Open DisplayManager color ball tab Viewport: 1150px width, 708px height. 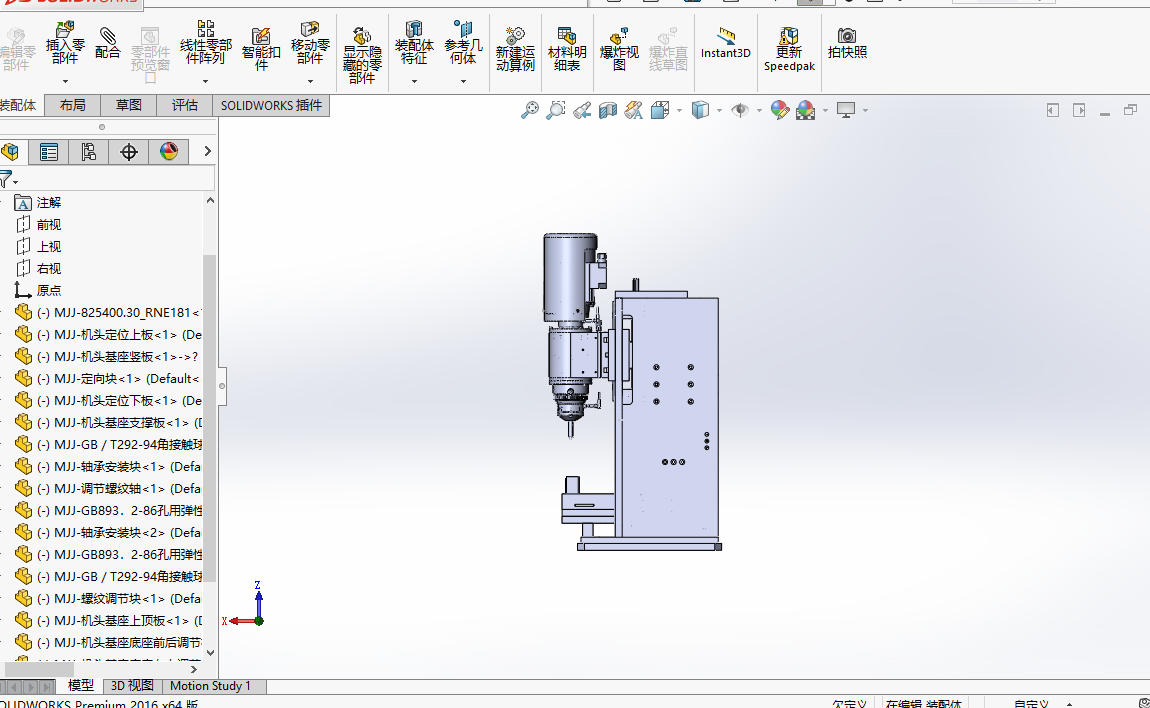coord(169,152)
